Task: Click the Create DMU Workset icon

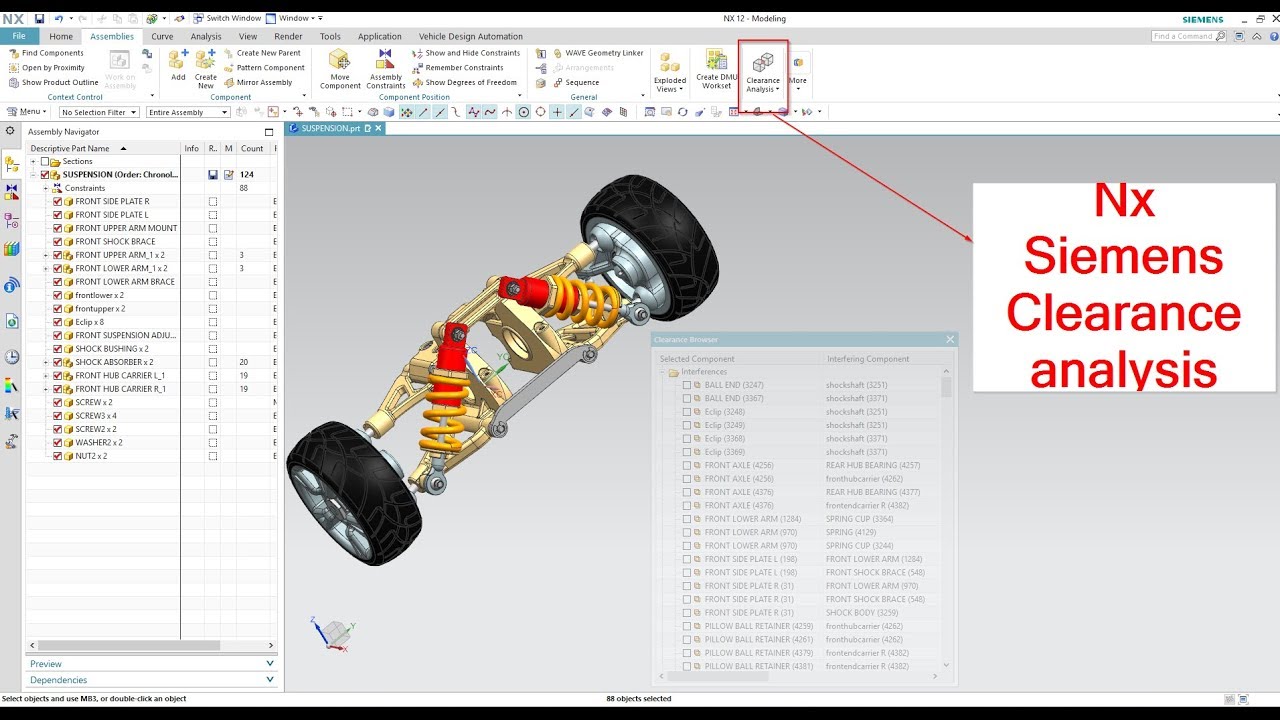Action: click(x=716, y=68)
